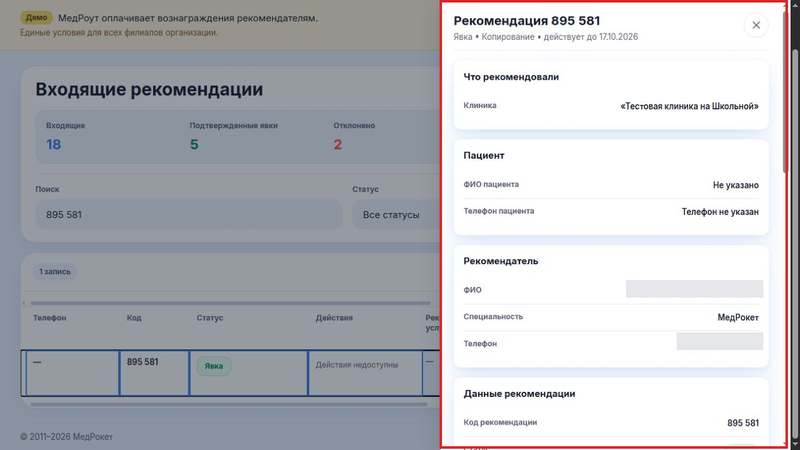The width and height of the screenshot is (800, 450).
Task: Close the Рекомендация 895 581 panel
Action: tap(756, 25)
